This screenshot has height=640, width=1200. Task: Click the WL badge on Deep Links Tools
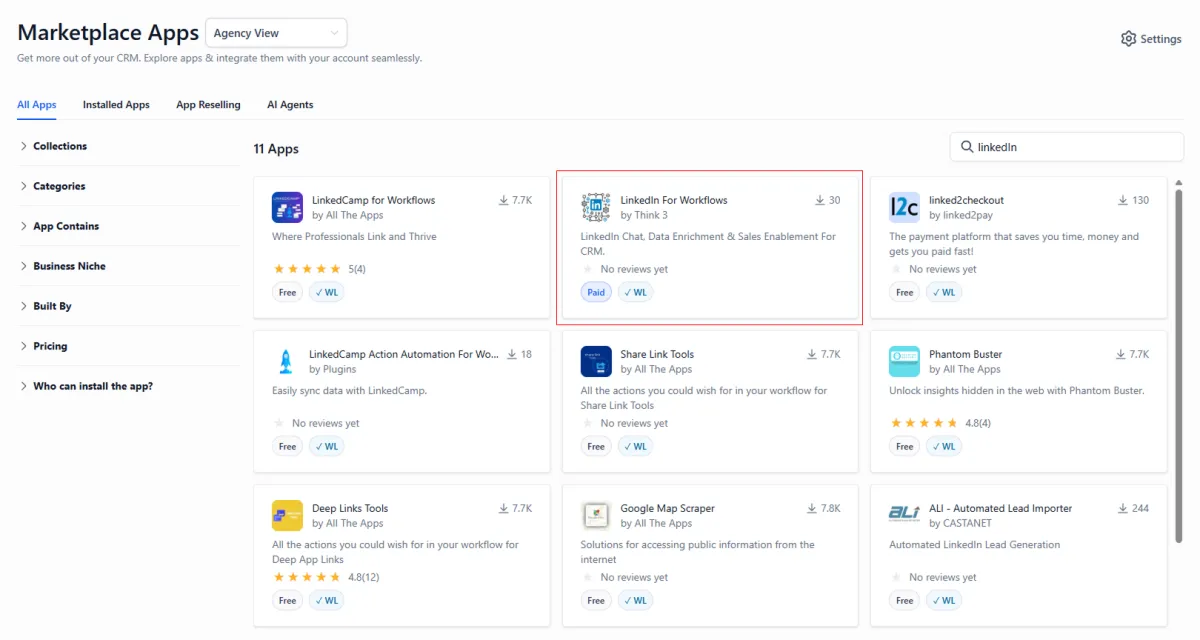326,601
